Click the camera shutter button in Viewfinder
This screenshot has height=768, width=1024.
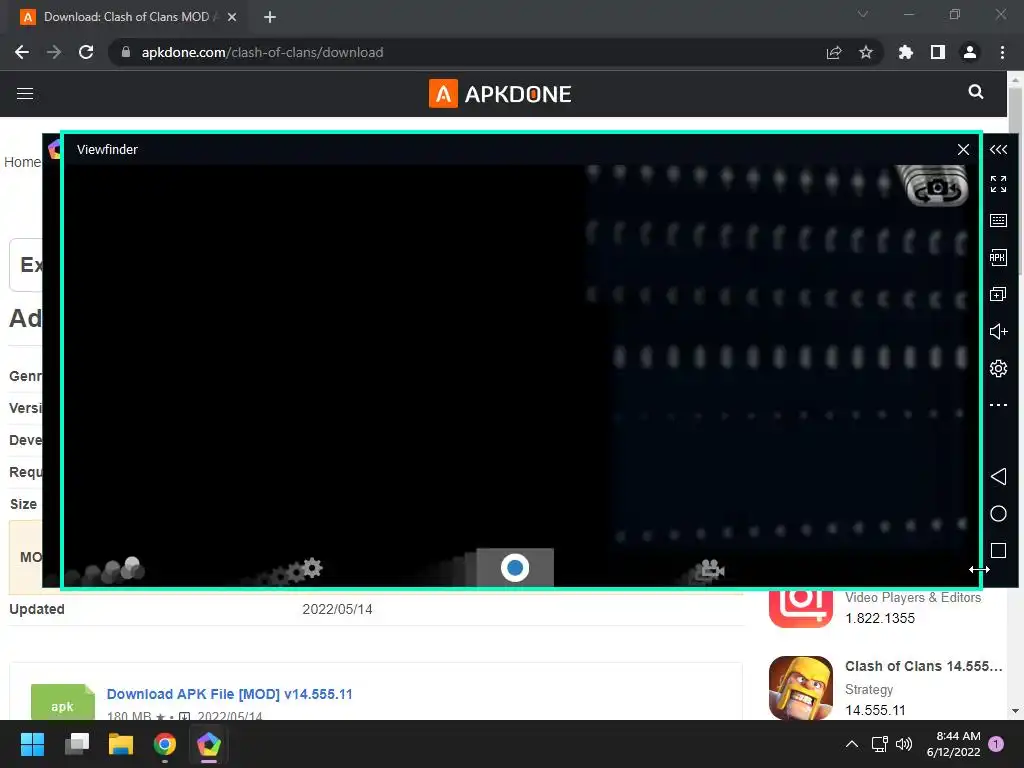click(515, 568)
